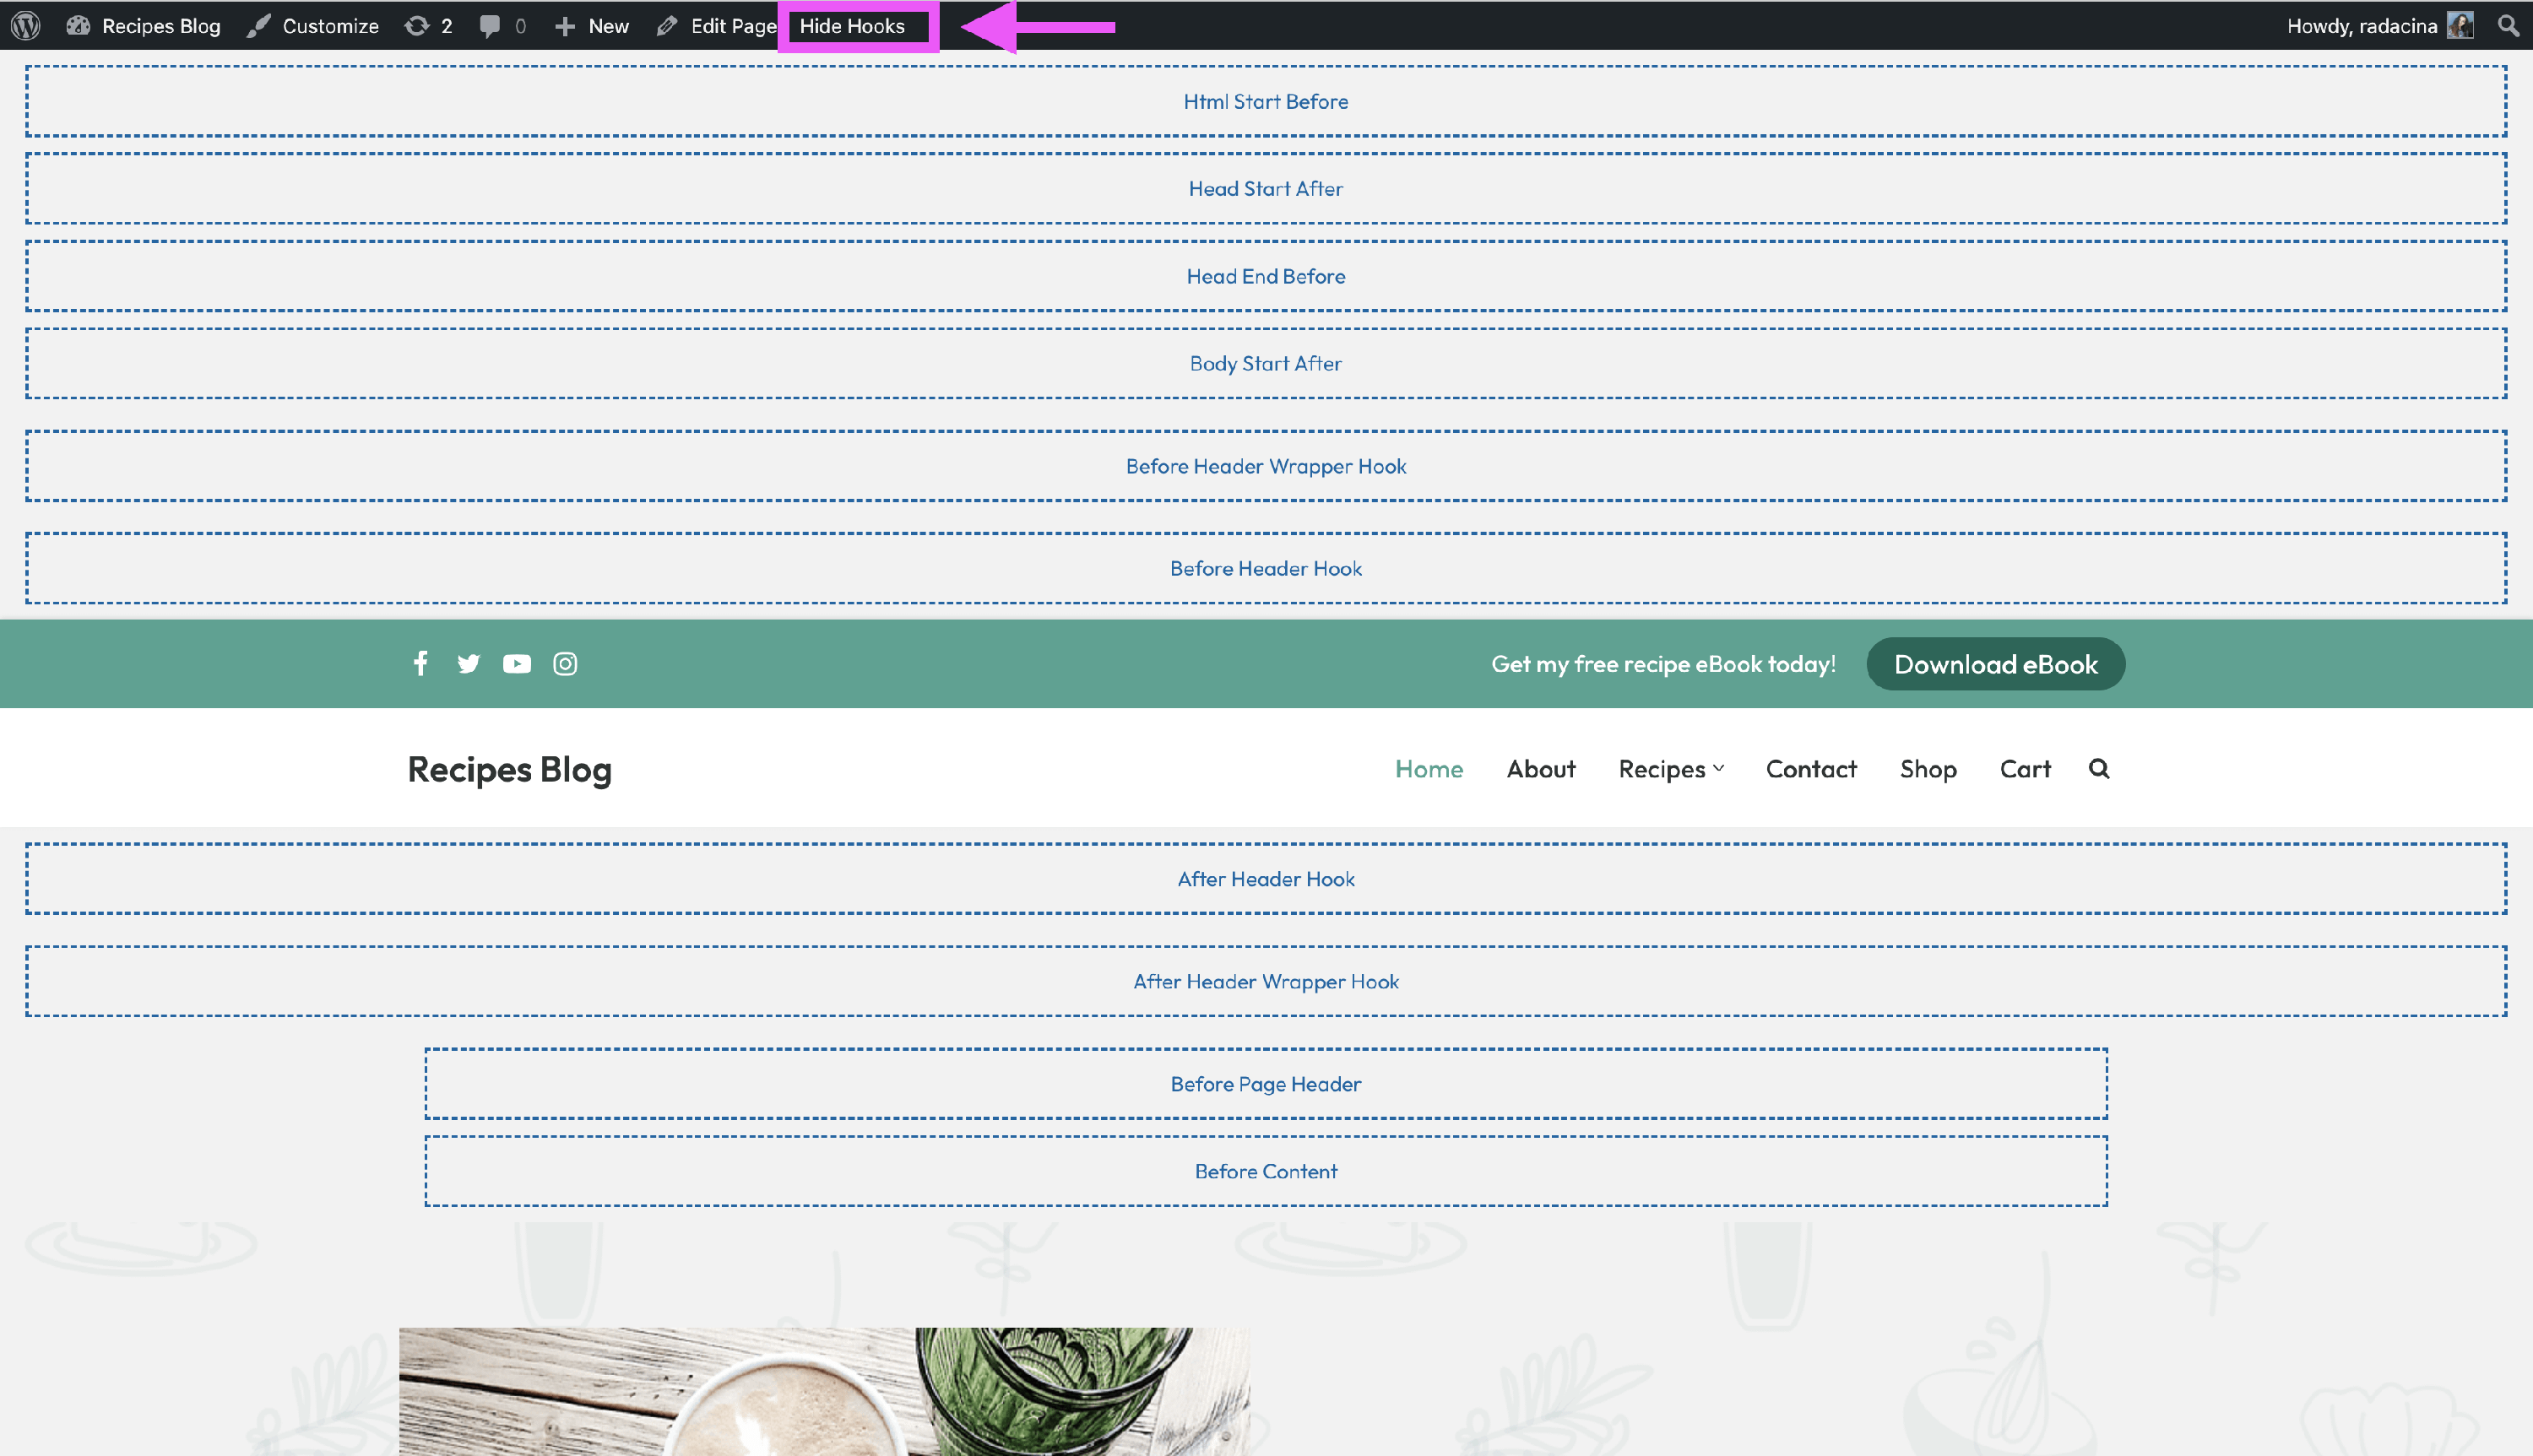Open the YouTube social icon

(x=516, y=664)
